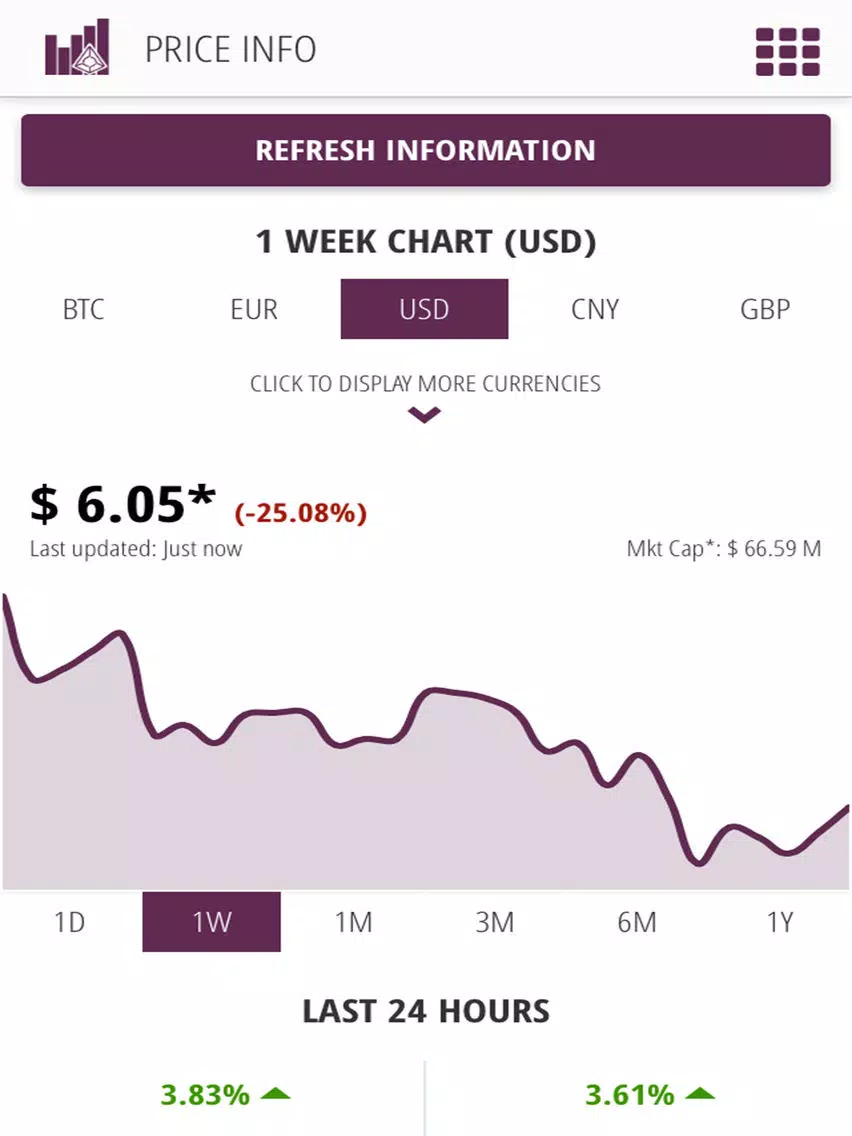The width and height of the screenshot is (852, 1136).
Task: Tap the $ 6.05 price value
Action: click(123, 504)
